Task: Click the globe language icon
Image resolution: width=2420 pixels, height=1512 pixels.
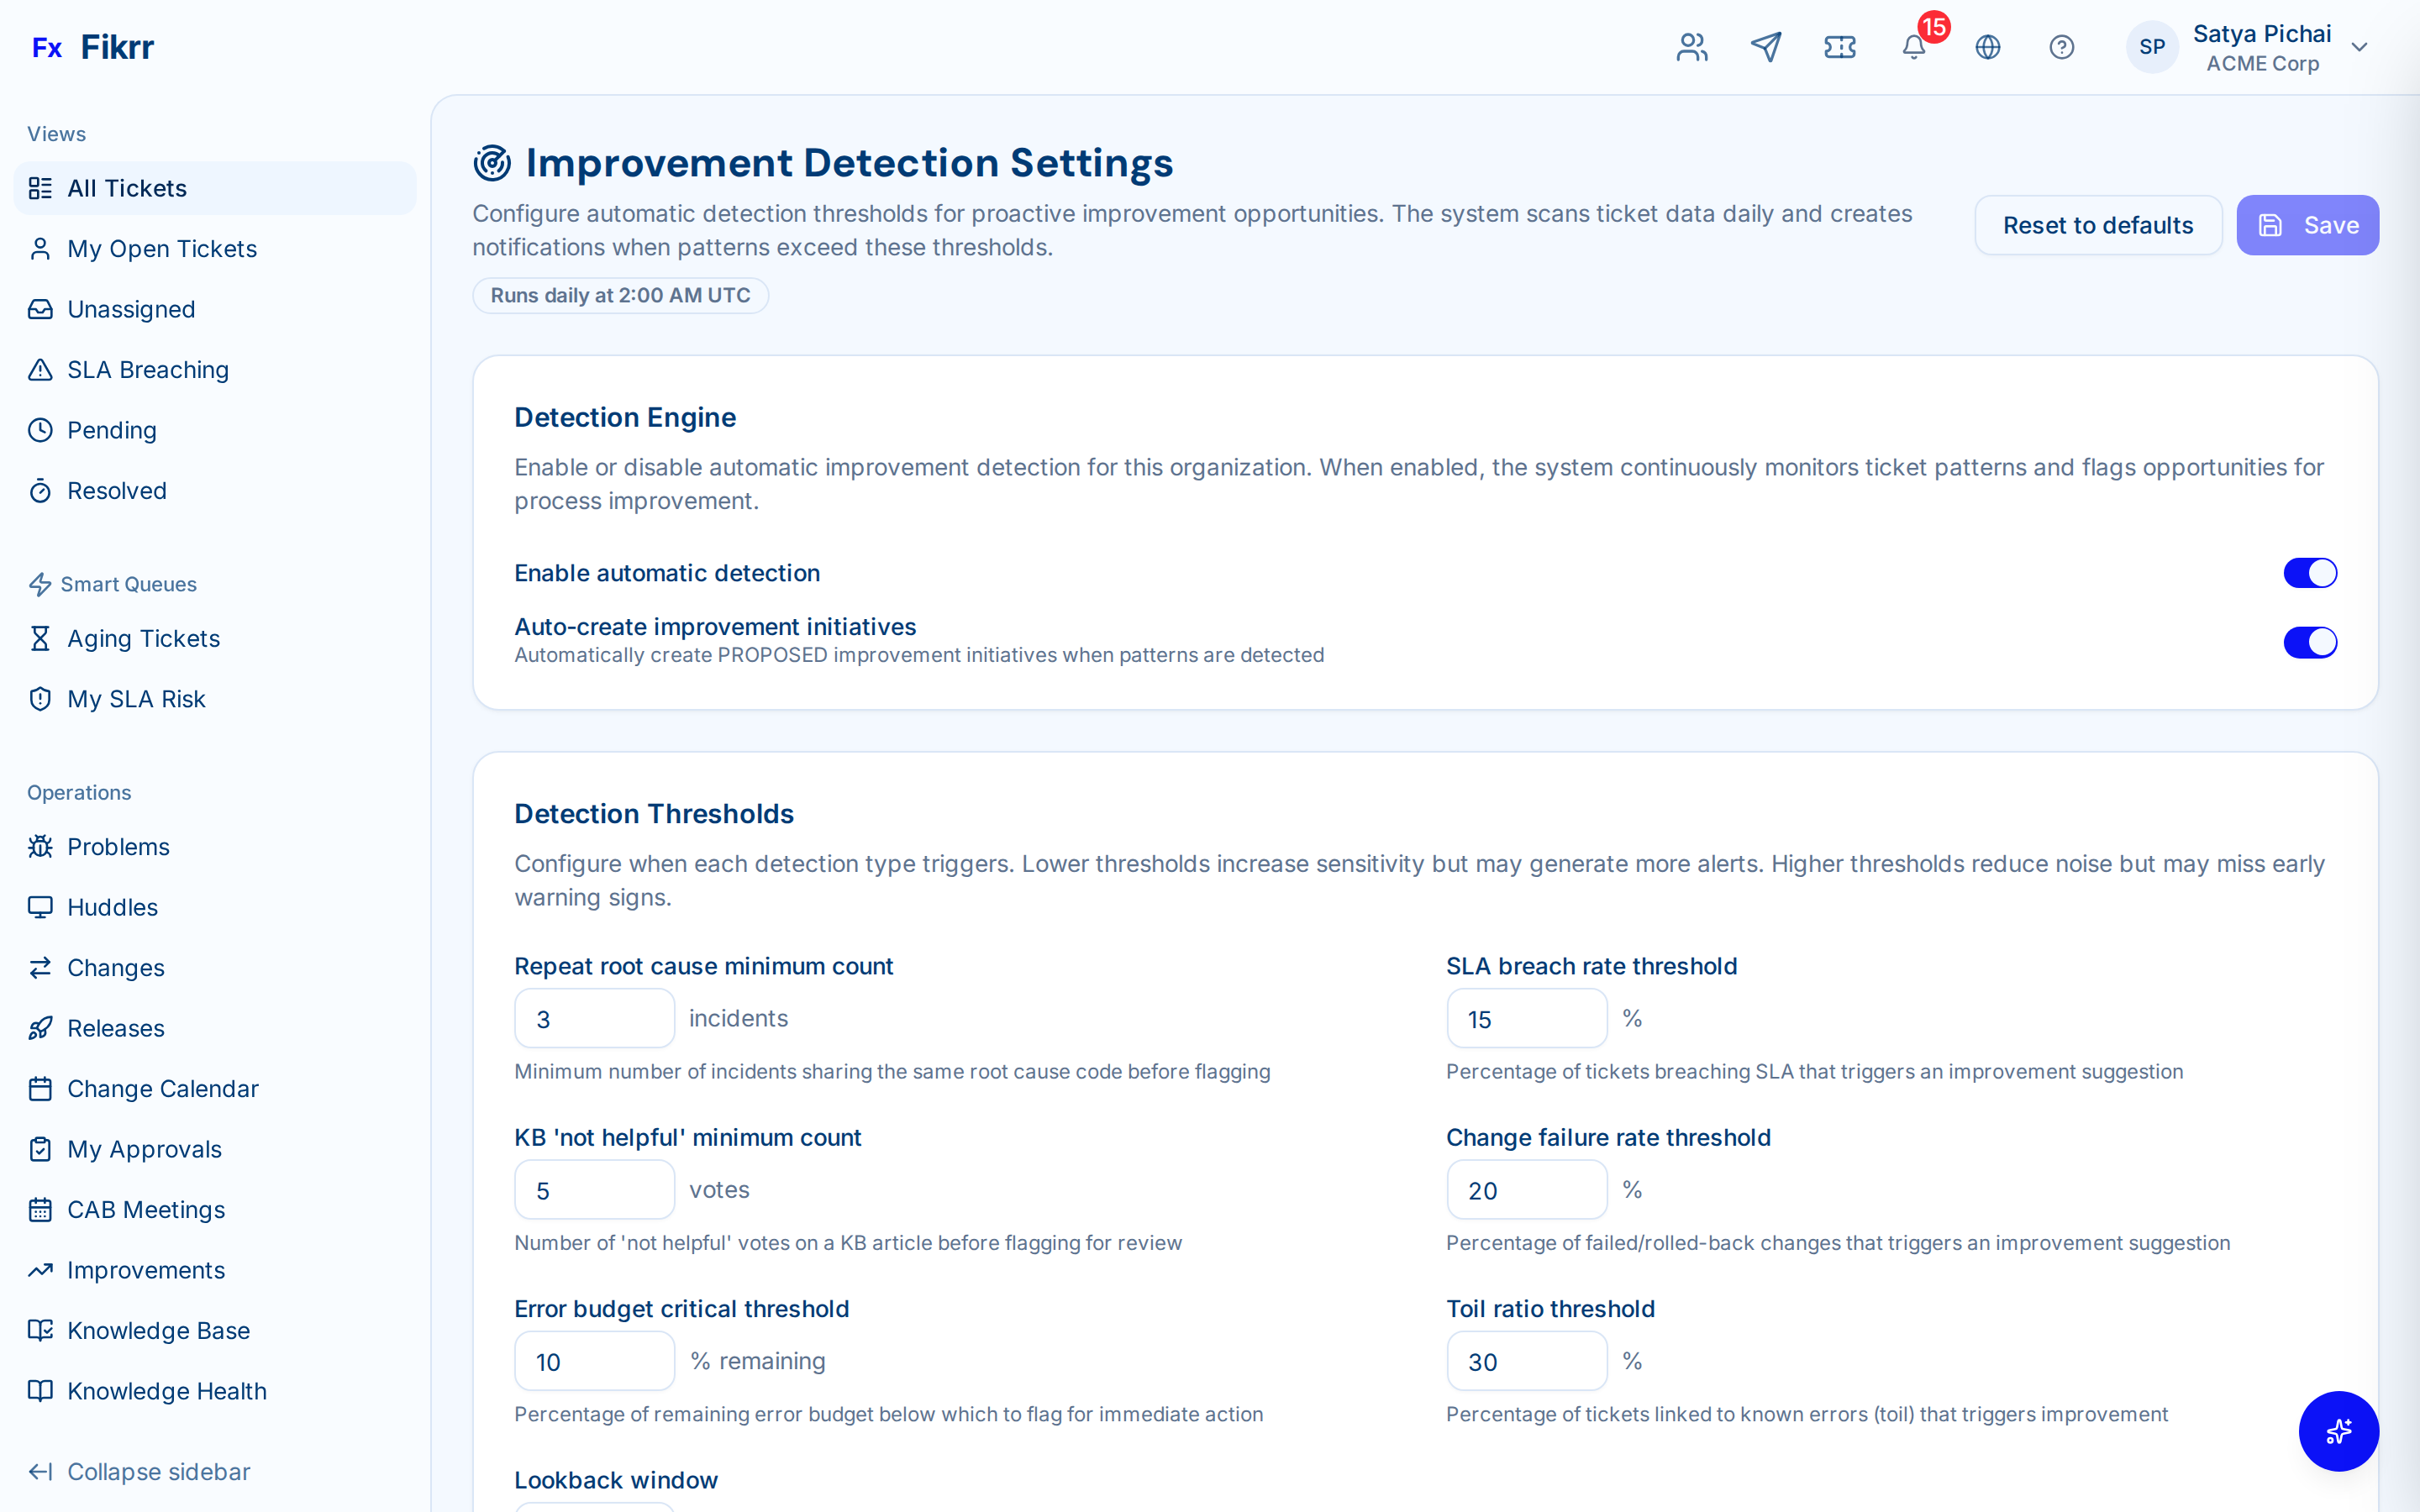Action: pos(1988,47)
